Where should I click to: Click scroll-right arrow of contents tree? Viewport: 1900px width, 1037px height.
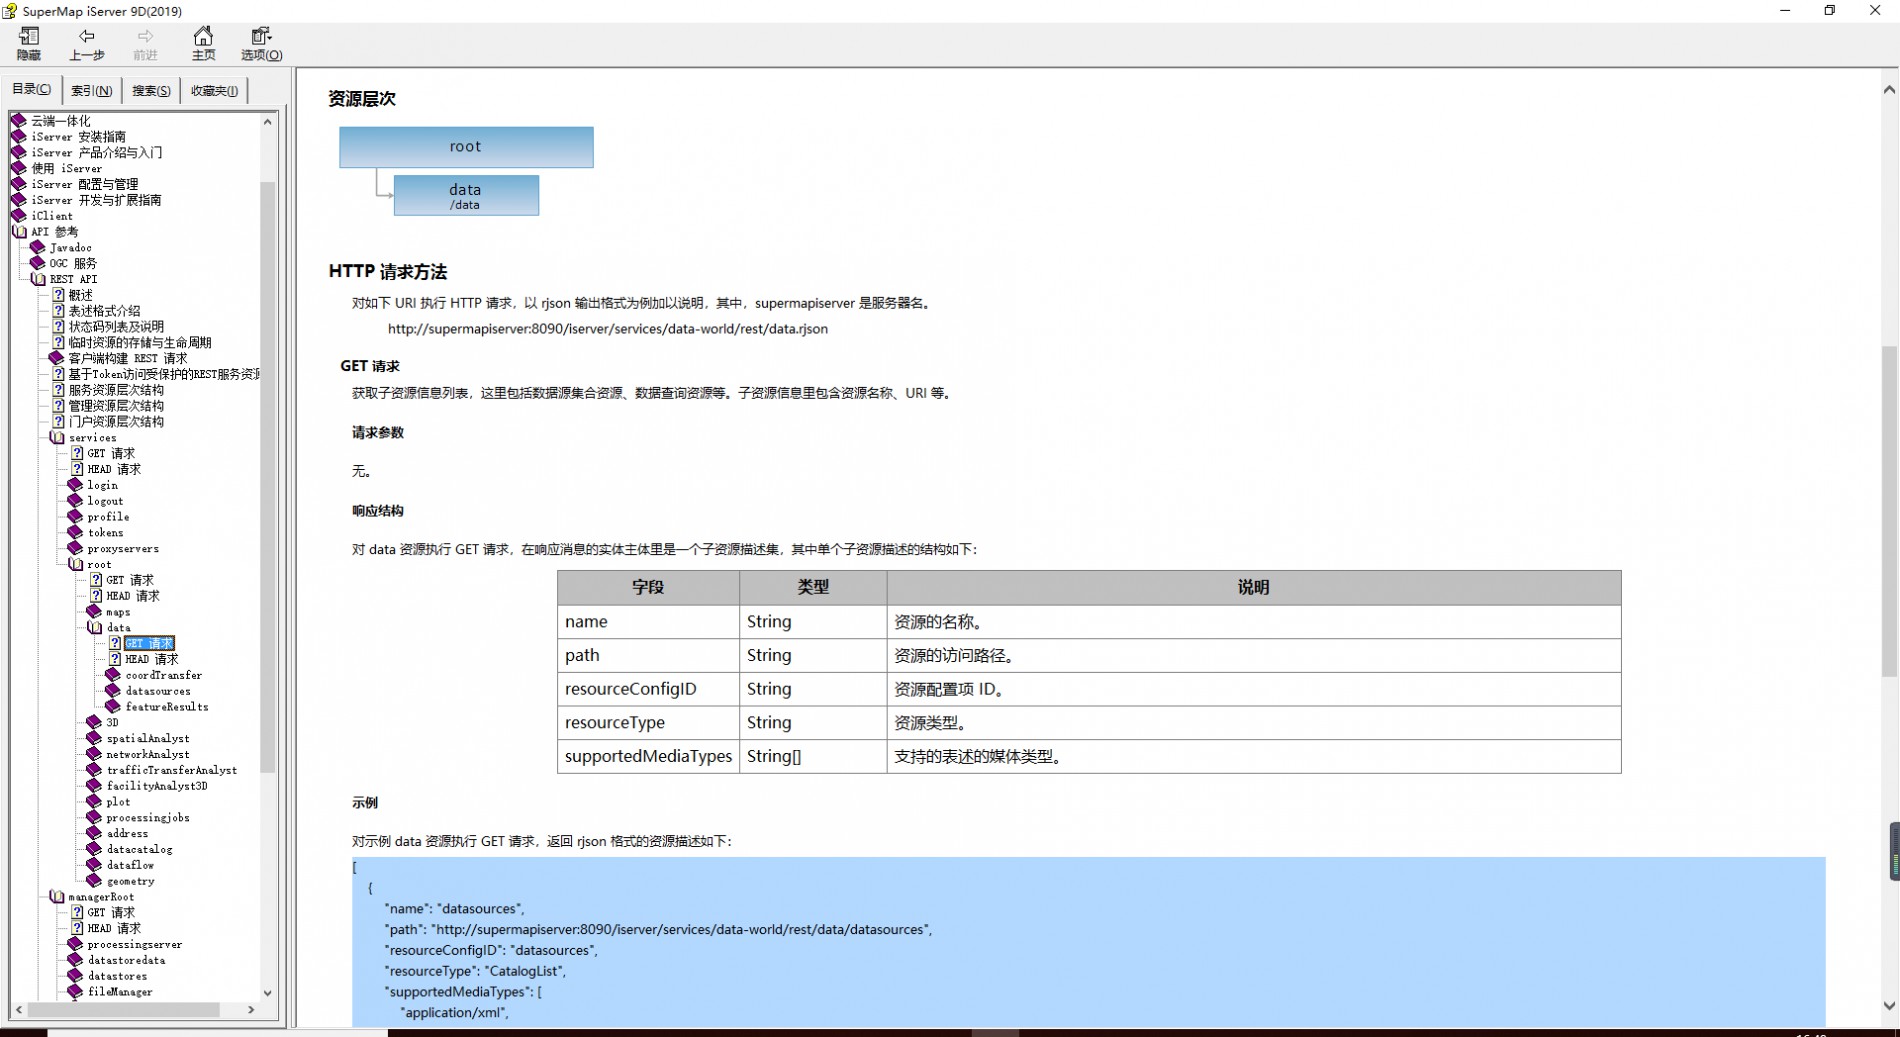pos(251,1010)
